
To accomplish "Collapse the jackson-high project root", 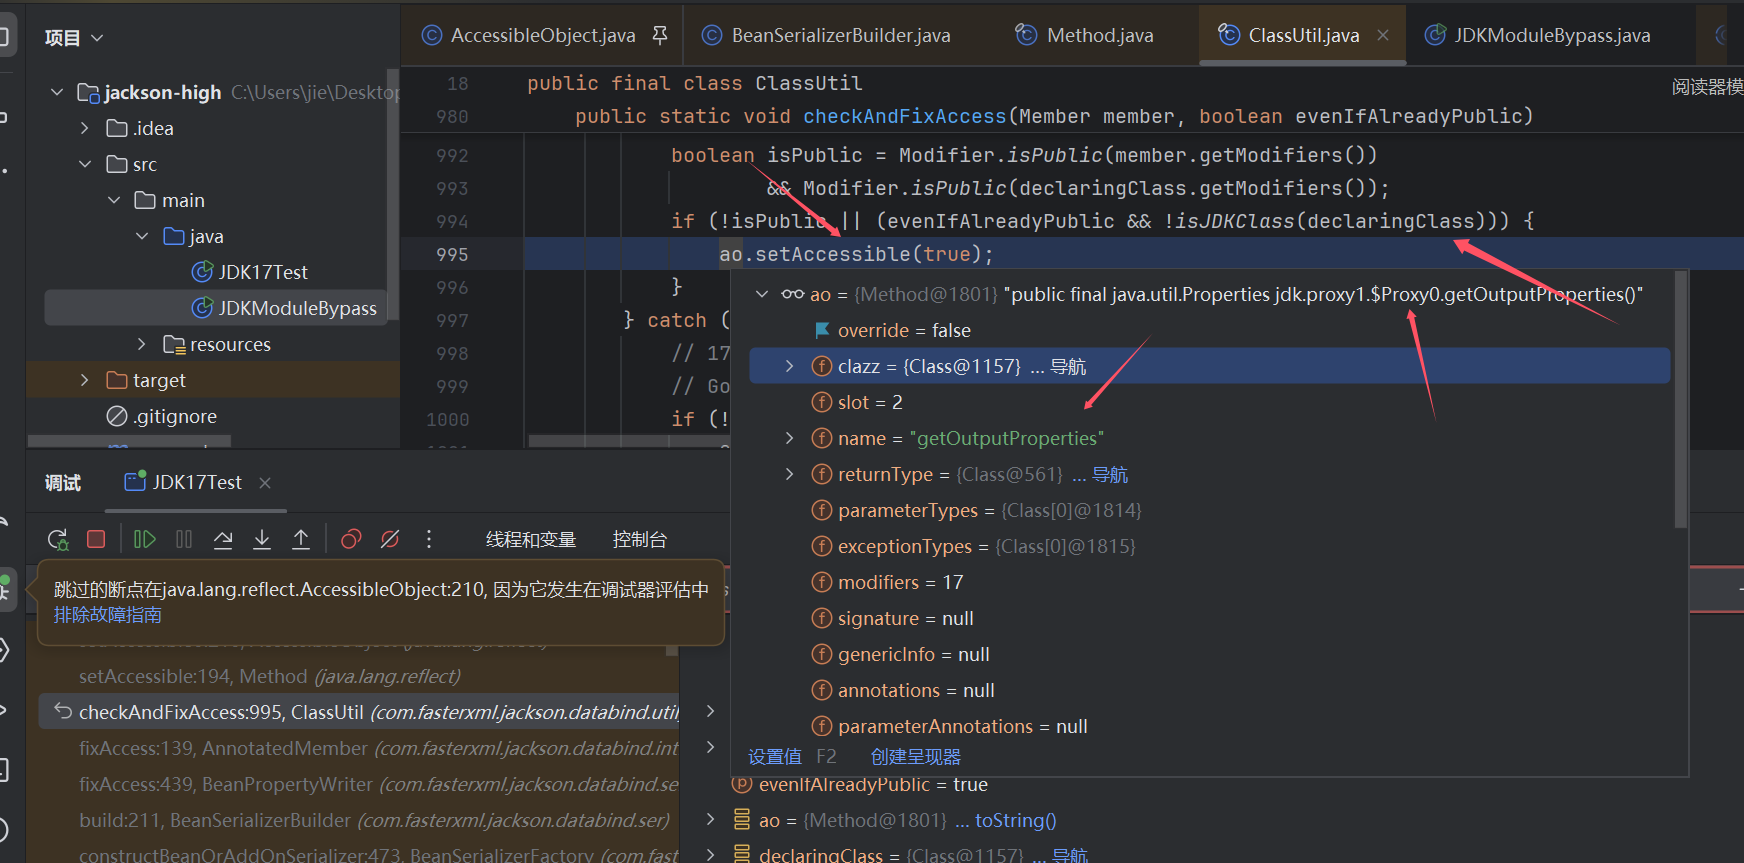I will pyautogui.click(x=57, y=92).
